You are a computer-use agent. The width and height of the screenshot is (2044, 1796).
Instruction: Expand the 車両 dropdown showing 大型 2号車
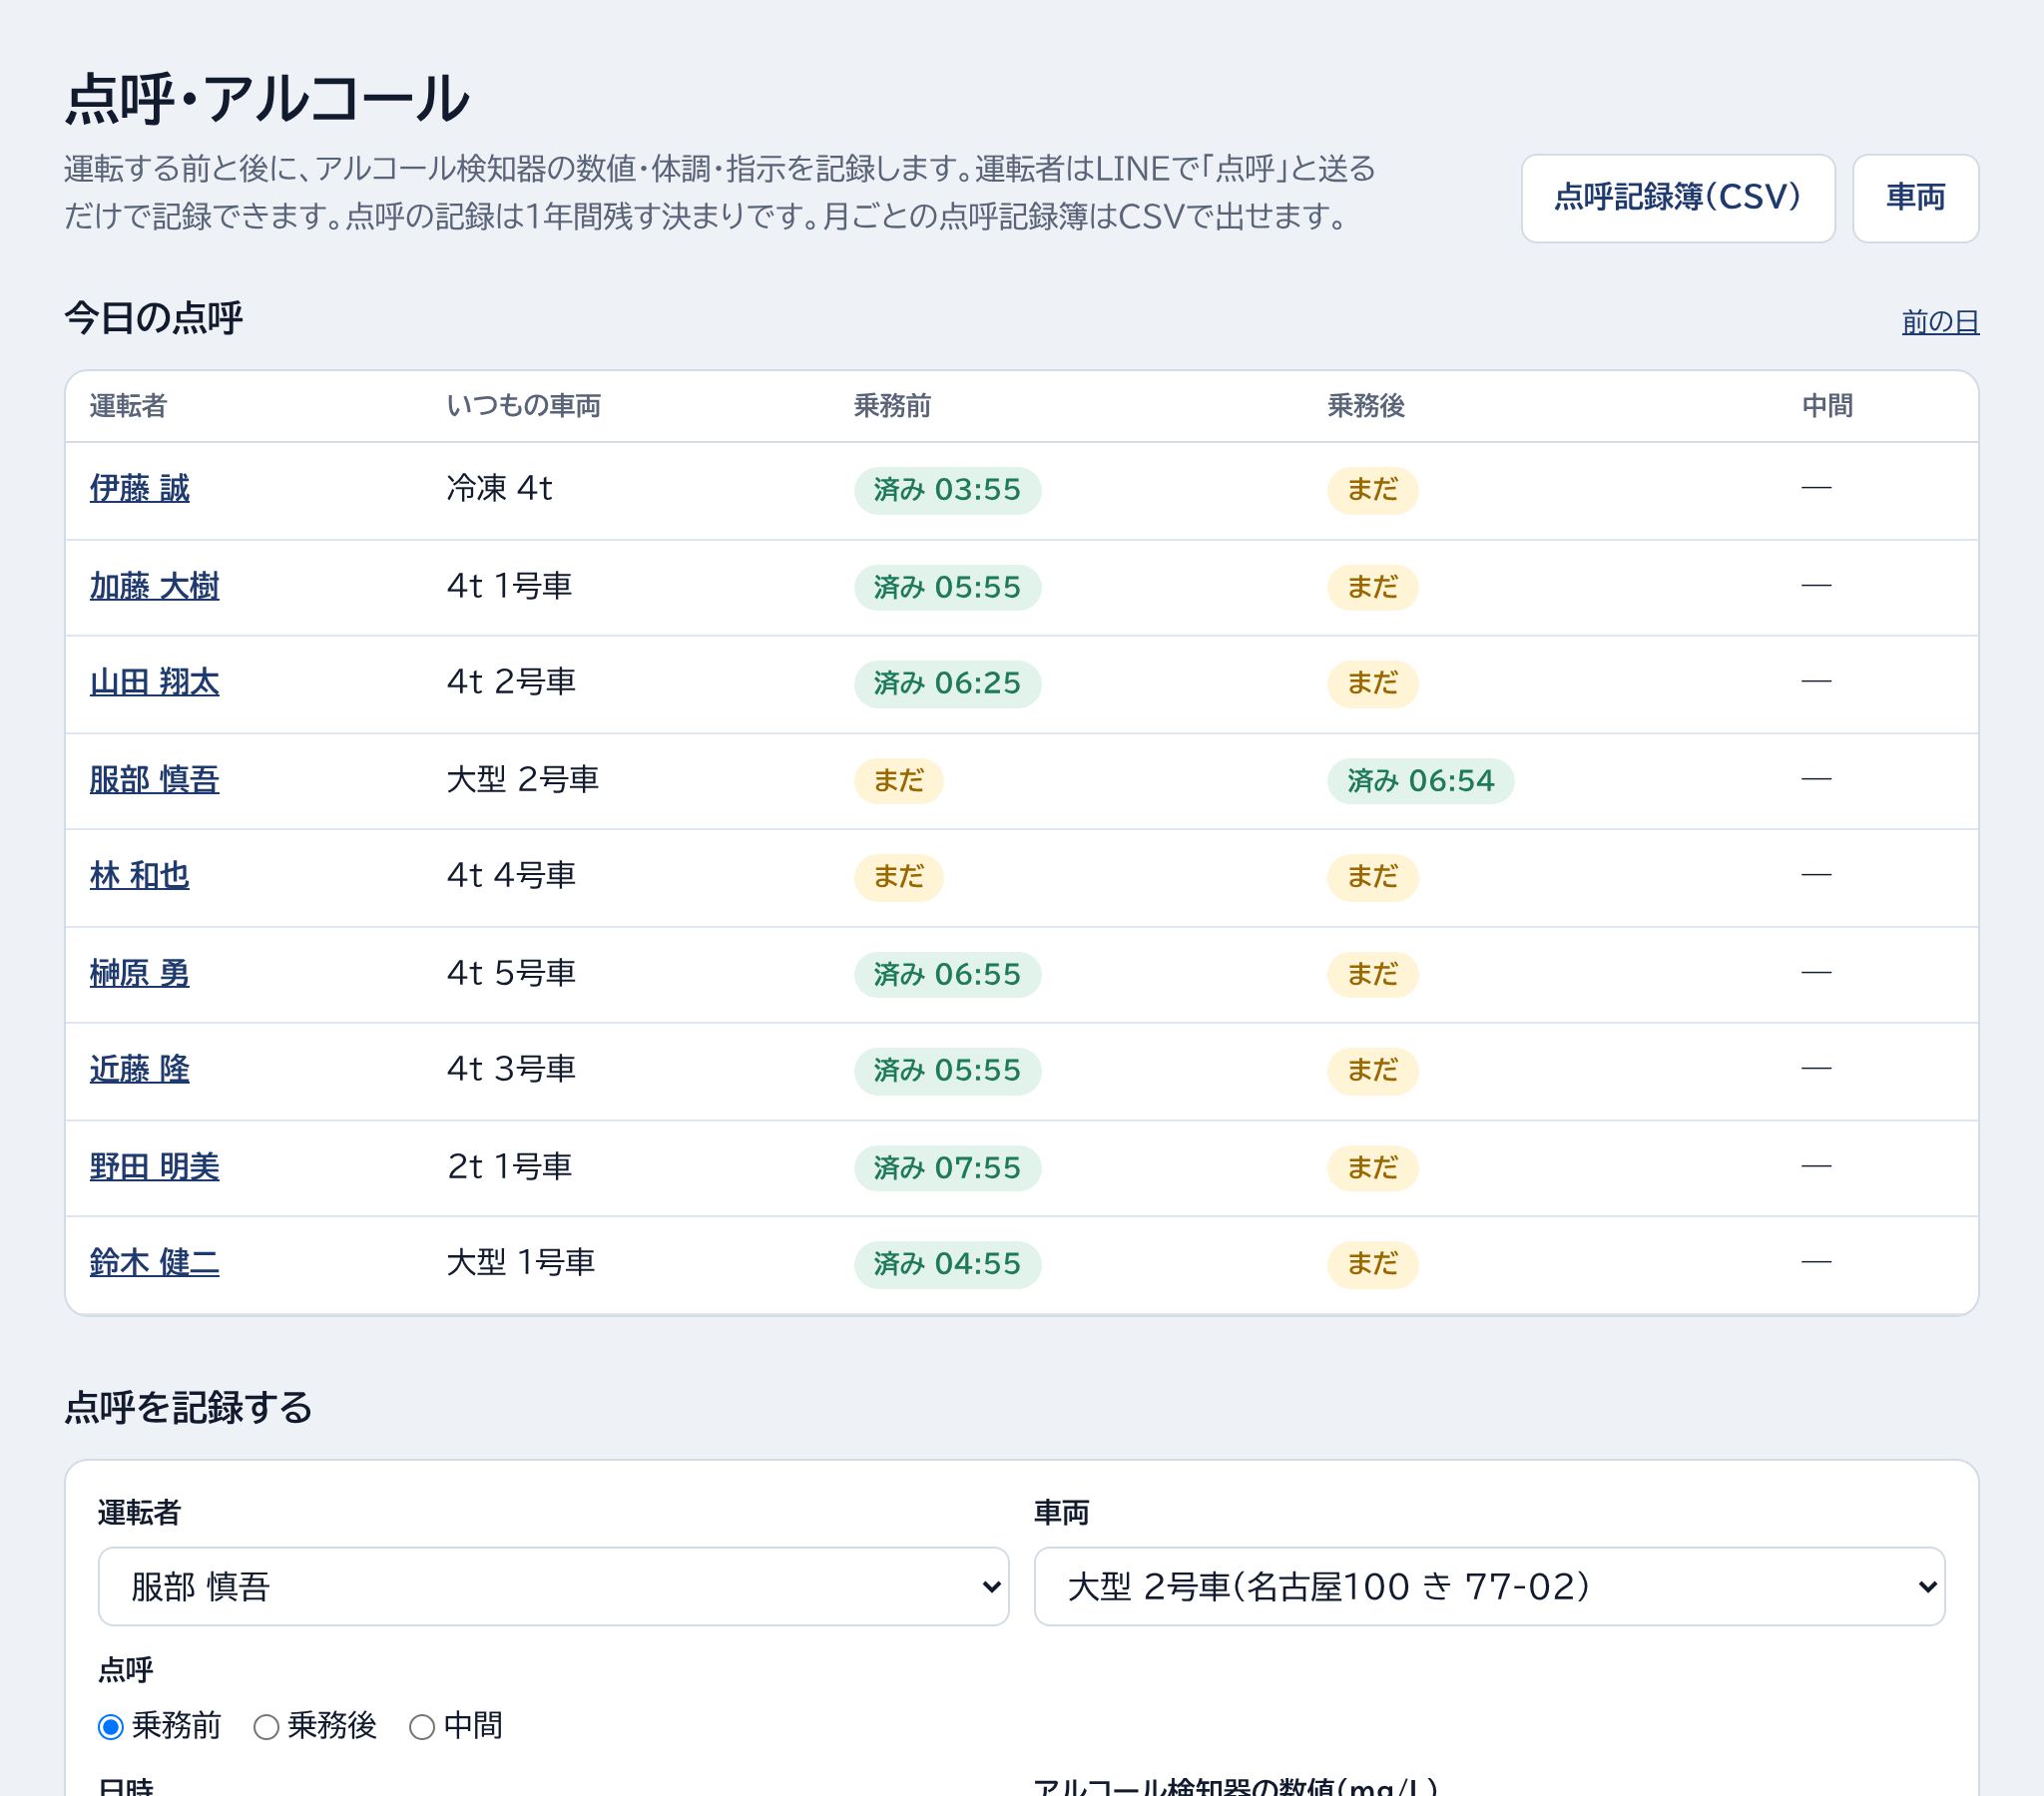(1489, 1586)
